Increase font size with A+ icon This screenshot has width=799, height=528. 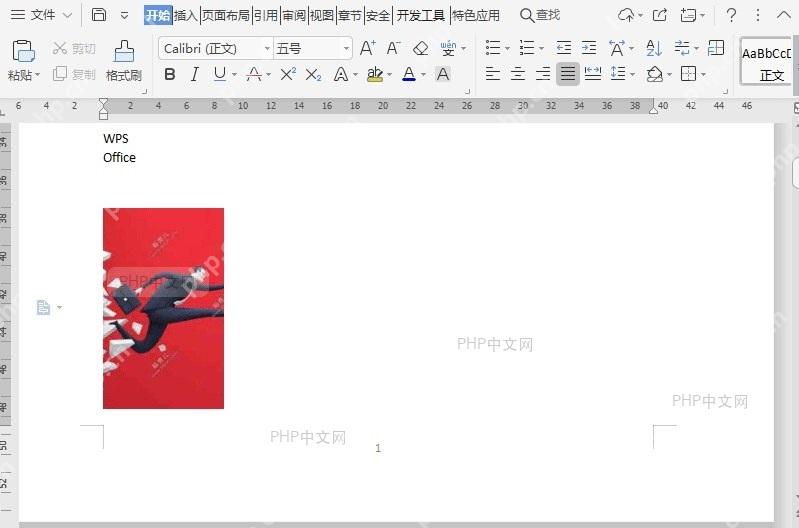pos(367,48)
